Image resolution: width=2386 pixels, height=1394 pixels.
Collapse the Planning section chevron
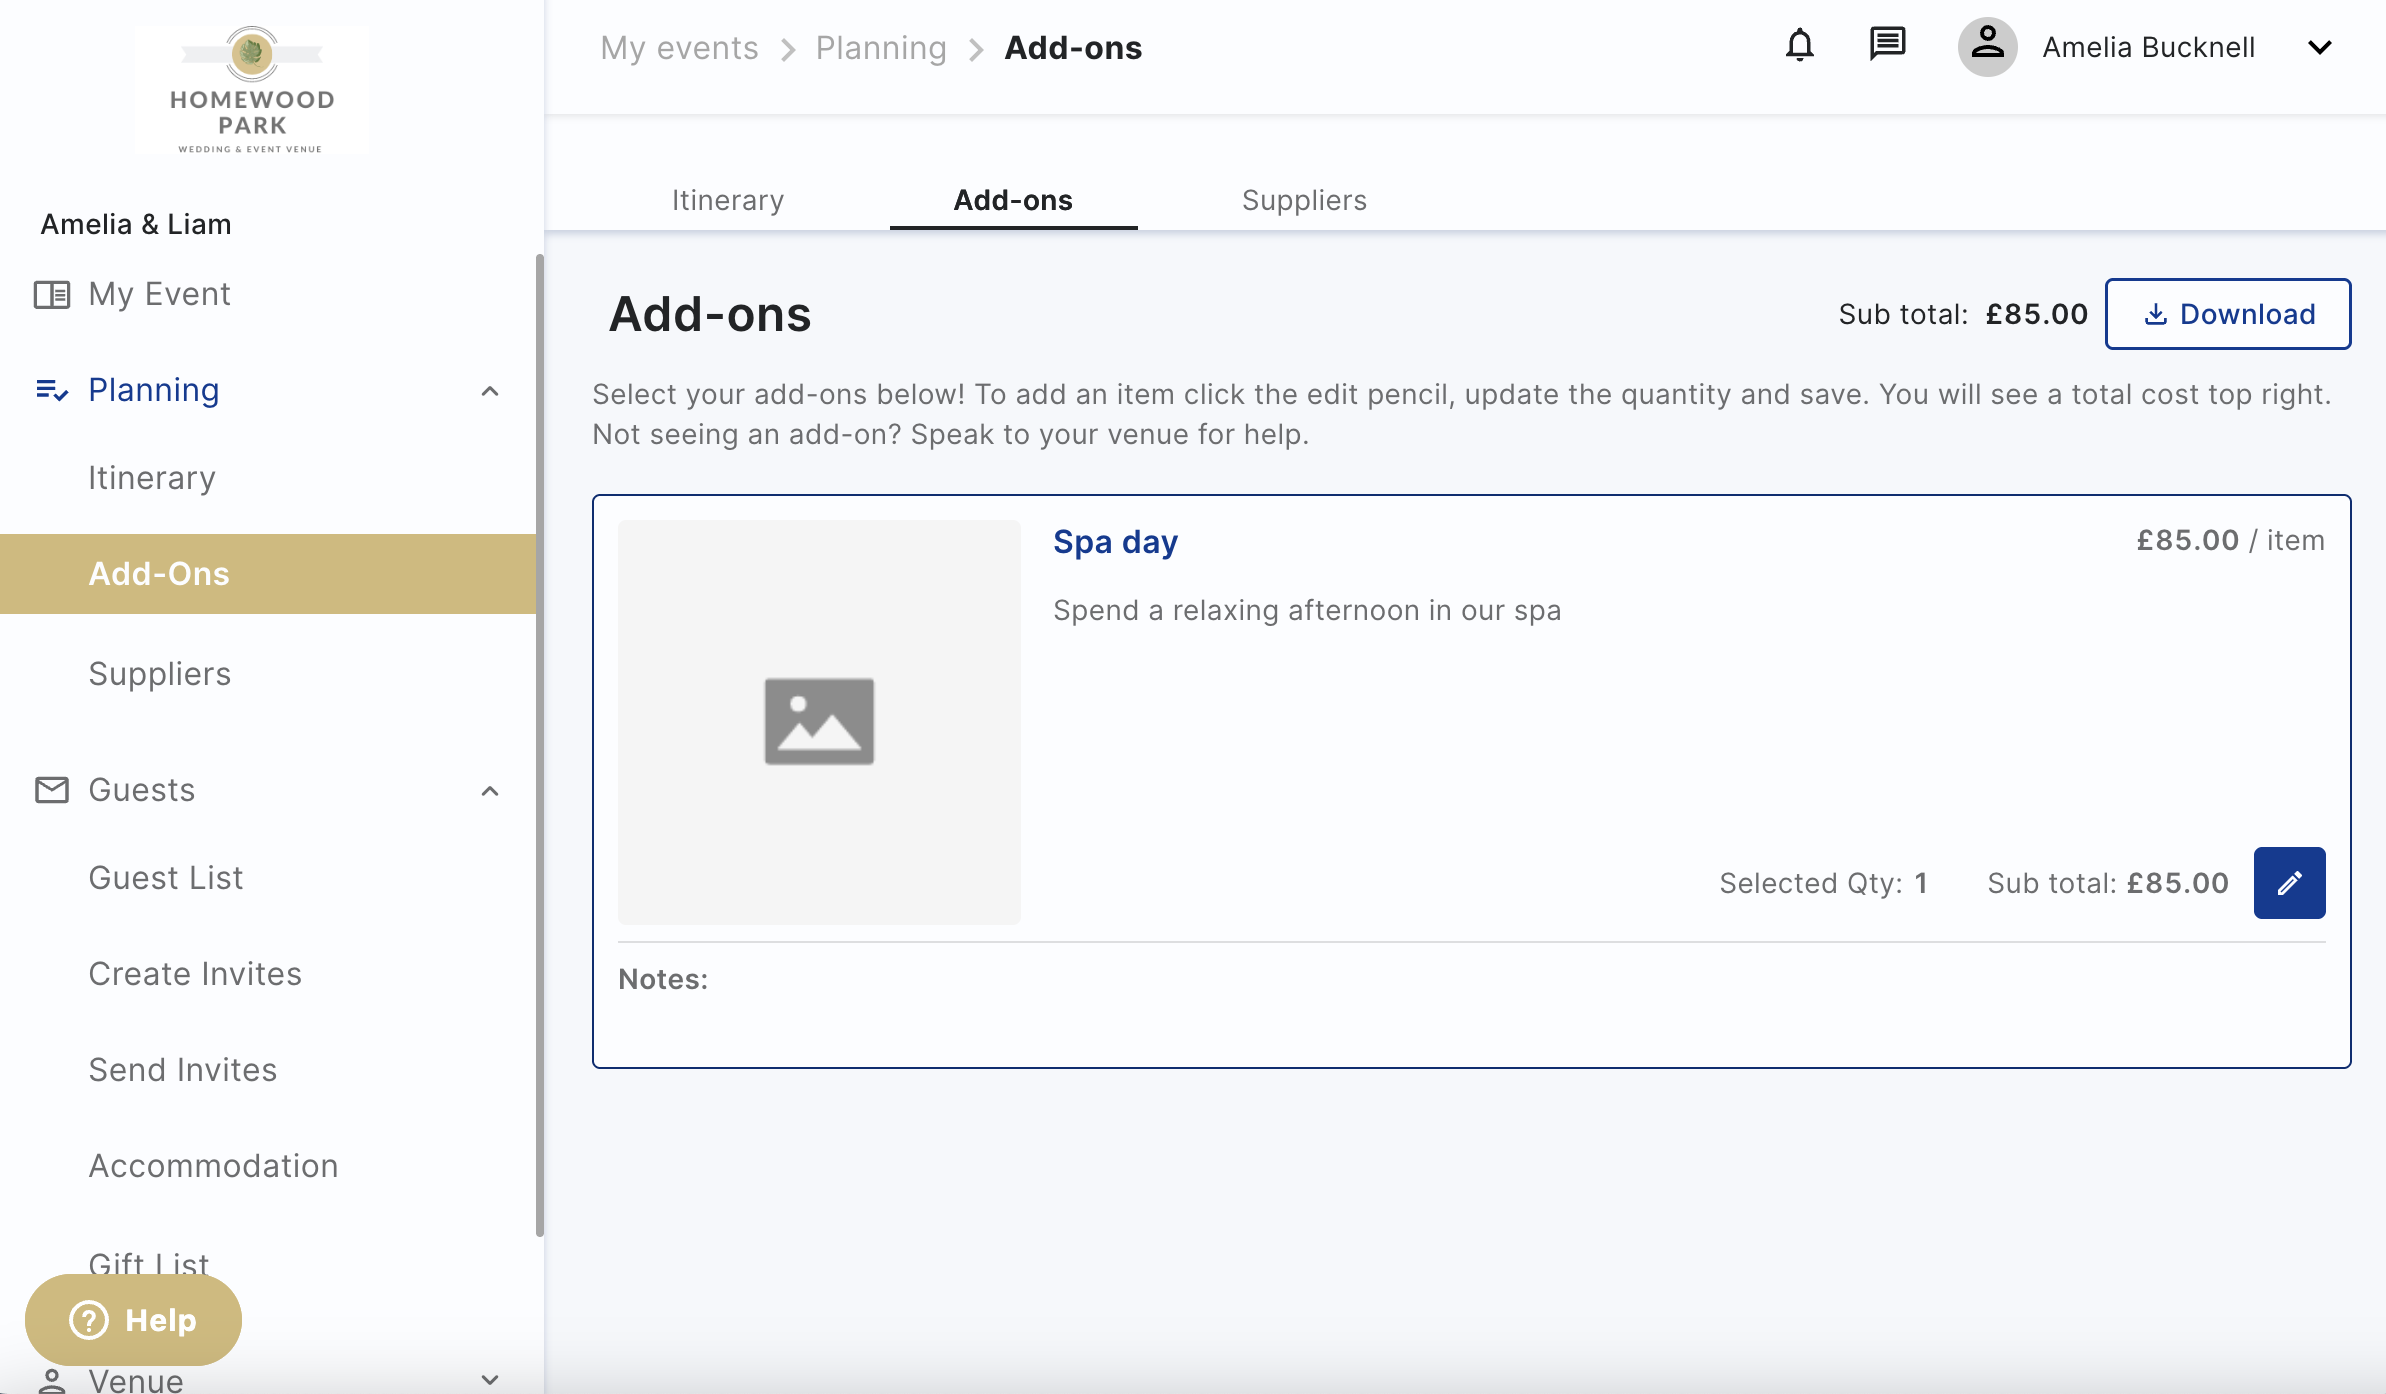pos(490,391)
